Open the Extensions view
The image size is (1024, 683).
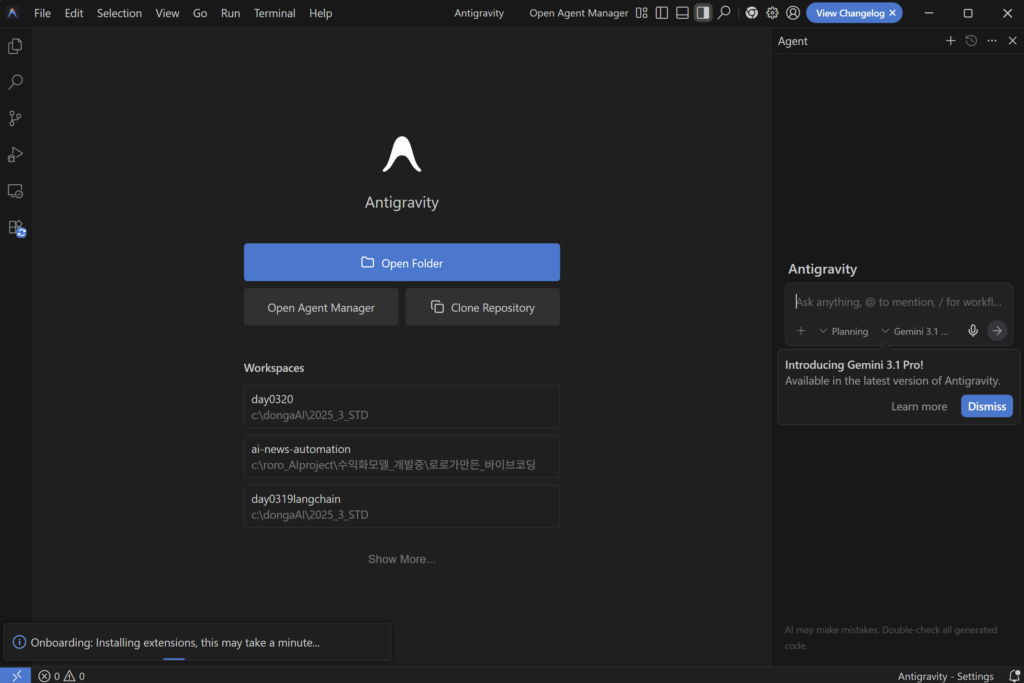(x=16, y=228)
